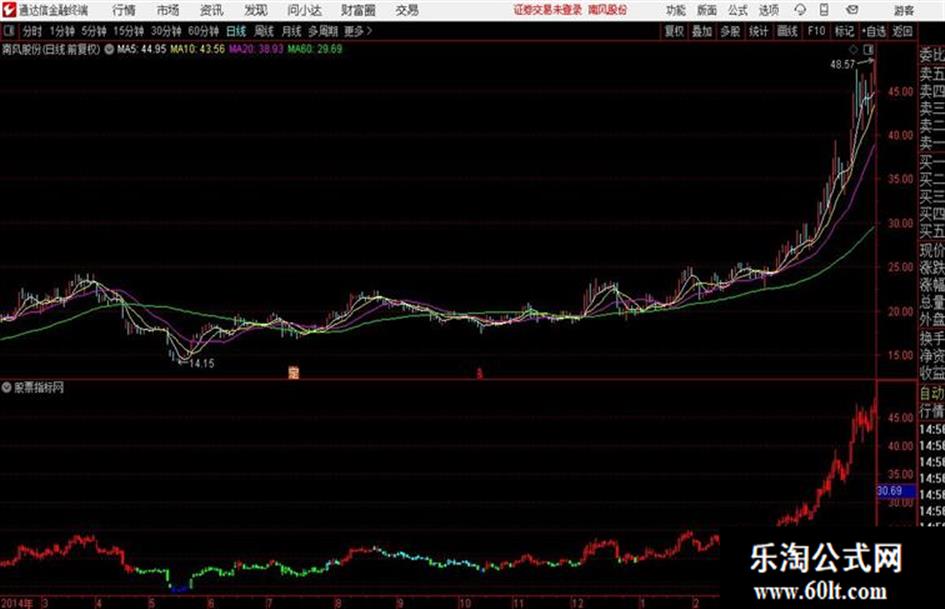Select the 1分钟 period tab

(61, 31)
